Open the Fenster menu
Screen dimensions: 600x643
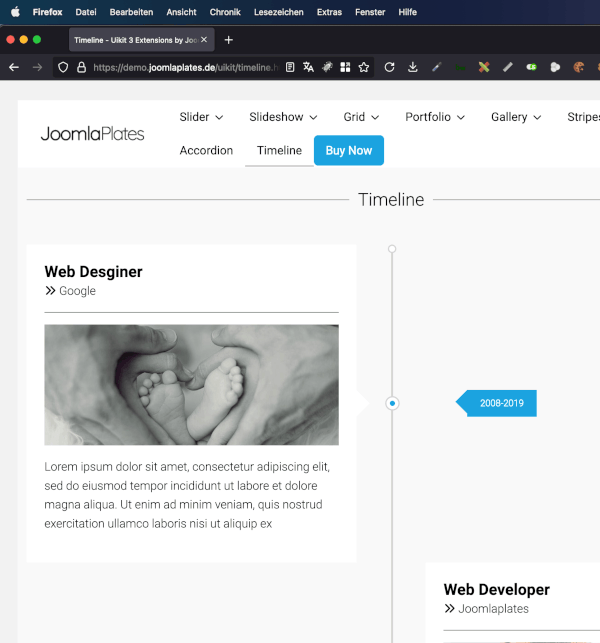pos(370,12)
